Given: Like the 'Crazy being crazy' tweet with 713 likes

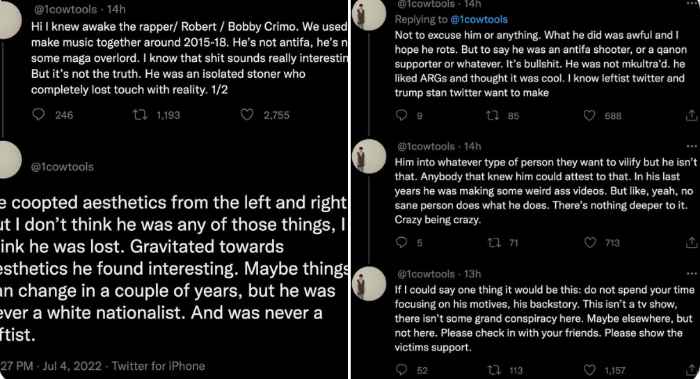Looking at the screenshot, I should 590,242.
